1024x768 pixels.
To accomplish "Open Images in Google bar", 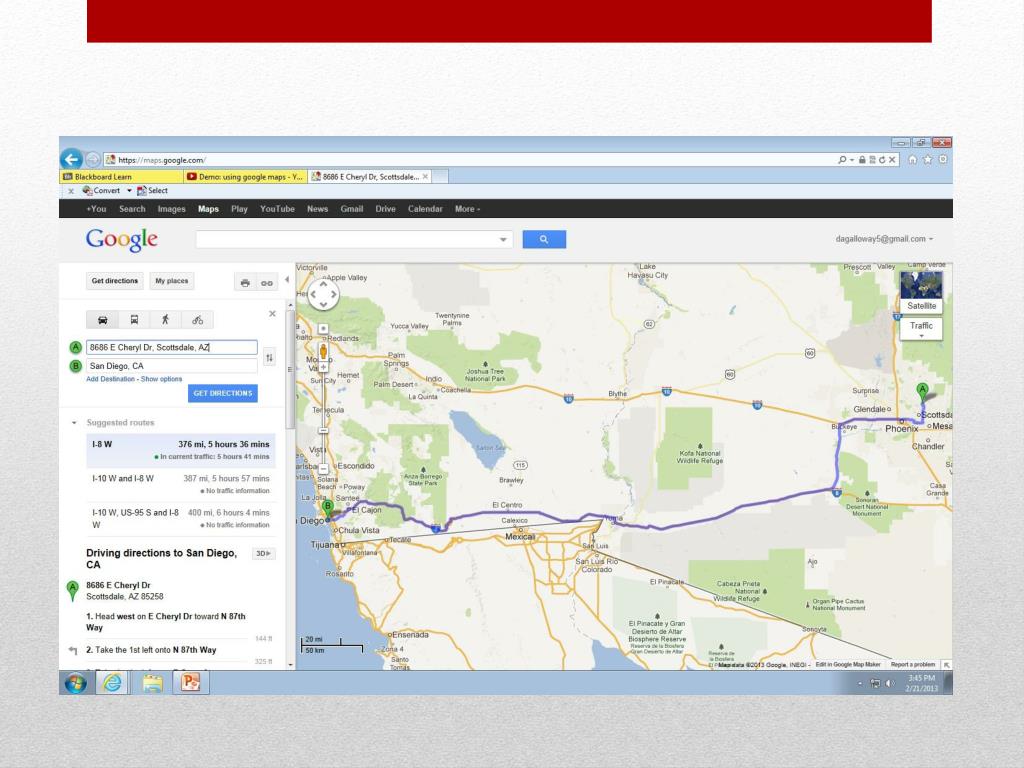I will (172, 209).
